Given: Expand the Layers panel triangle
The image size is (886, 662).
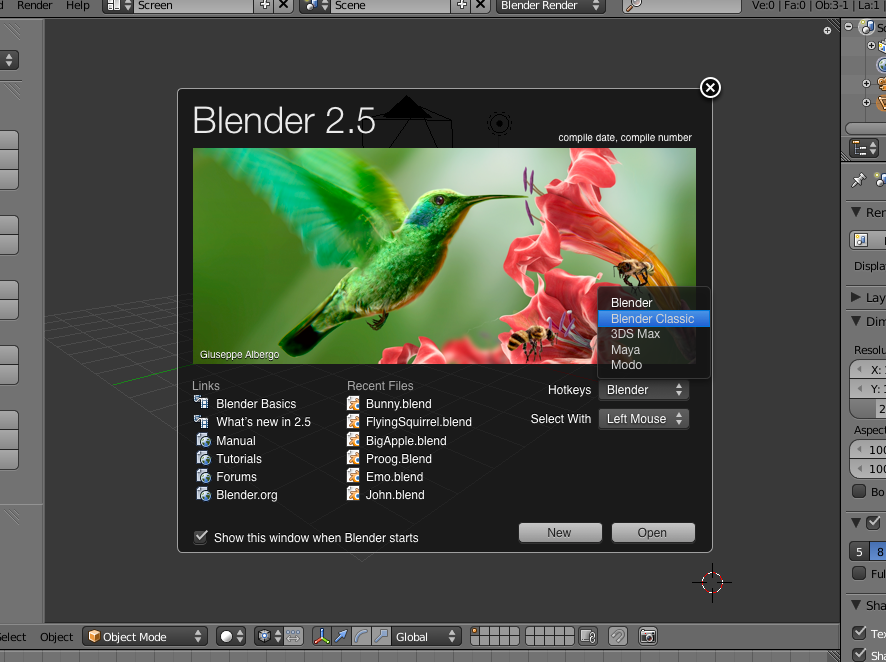Looking at the screenshot, I should tap(855, 297).
